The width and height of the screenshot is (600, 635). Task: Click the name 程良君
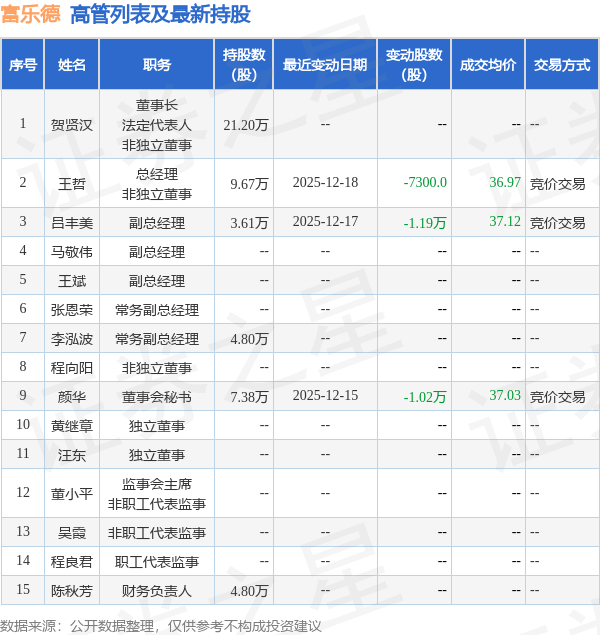(x=72, y=562)
